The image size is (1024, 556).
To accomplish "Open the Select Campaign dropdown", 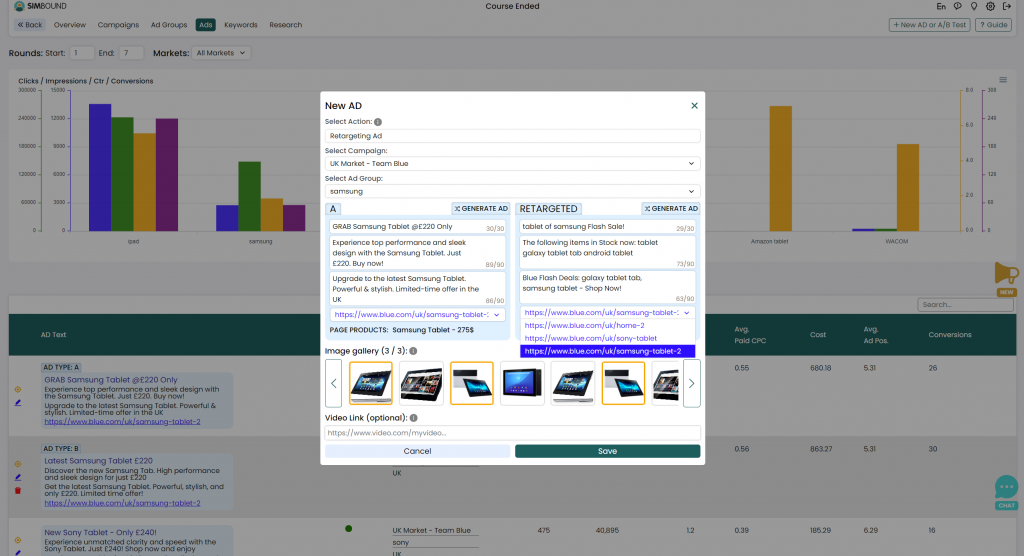I will pyautogui.click(x=512, y=163).
